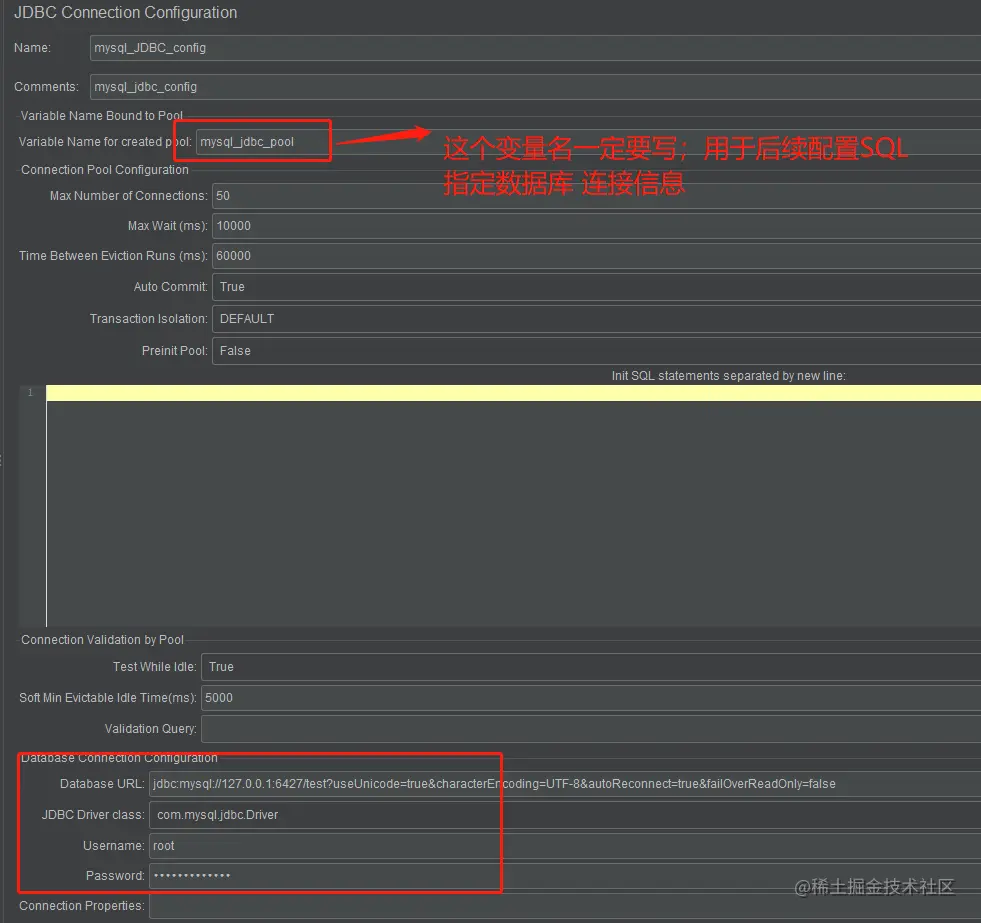Click the JDBC Driver class label

point(93,815)
